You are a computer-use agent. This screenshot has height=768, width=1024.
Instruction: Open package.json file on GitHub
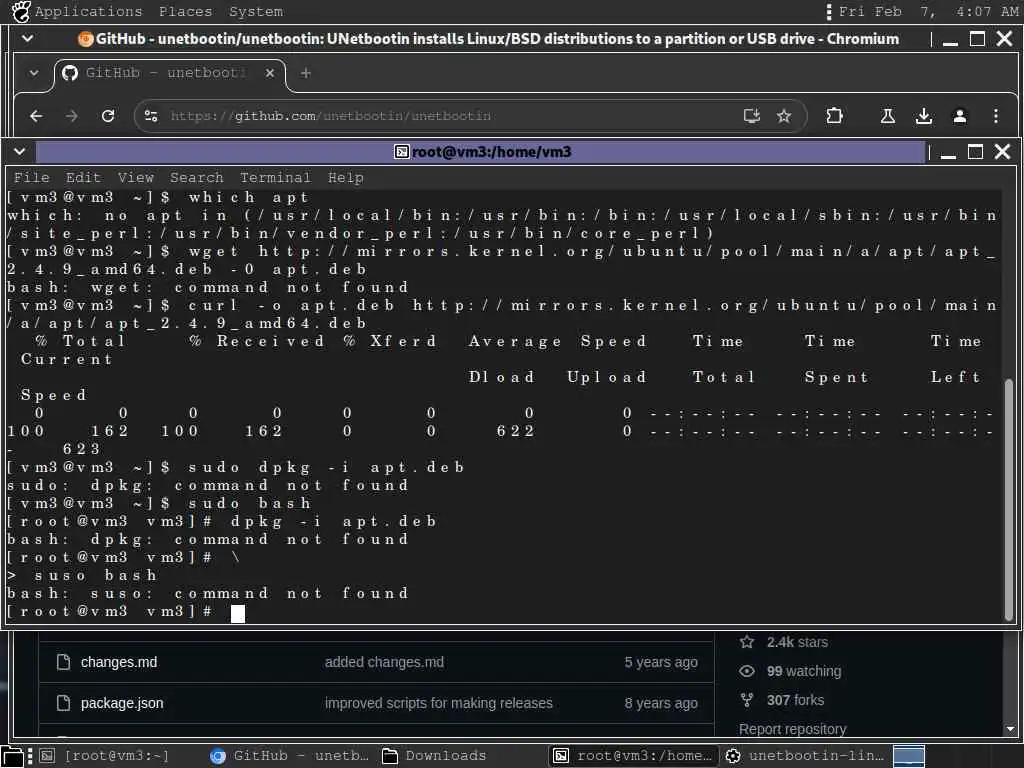(122, 703)
